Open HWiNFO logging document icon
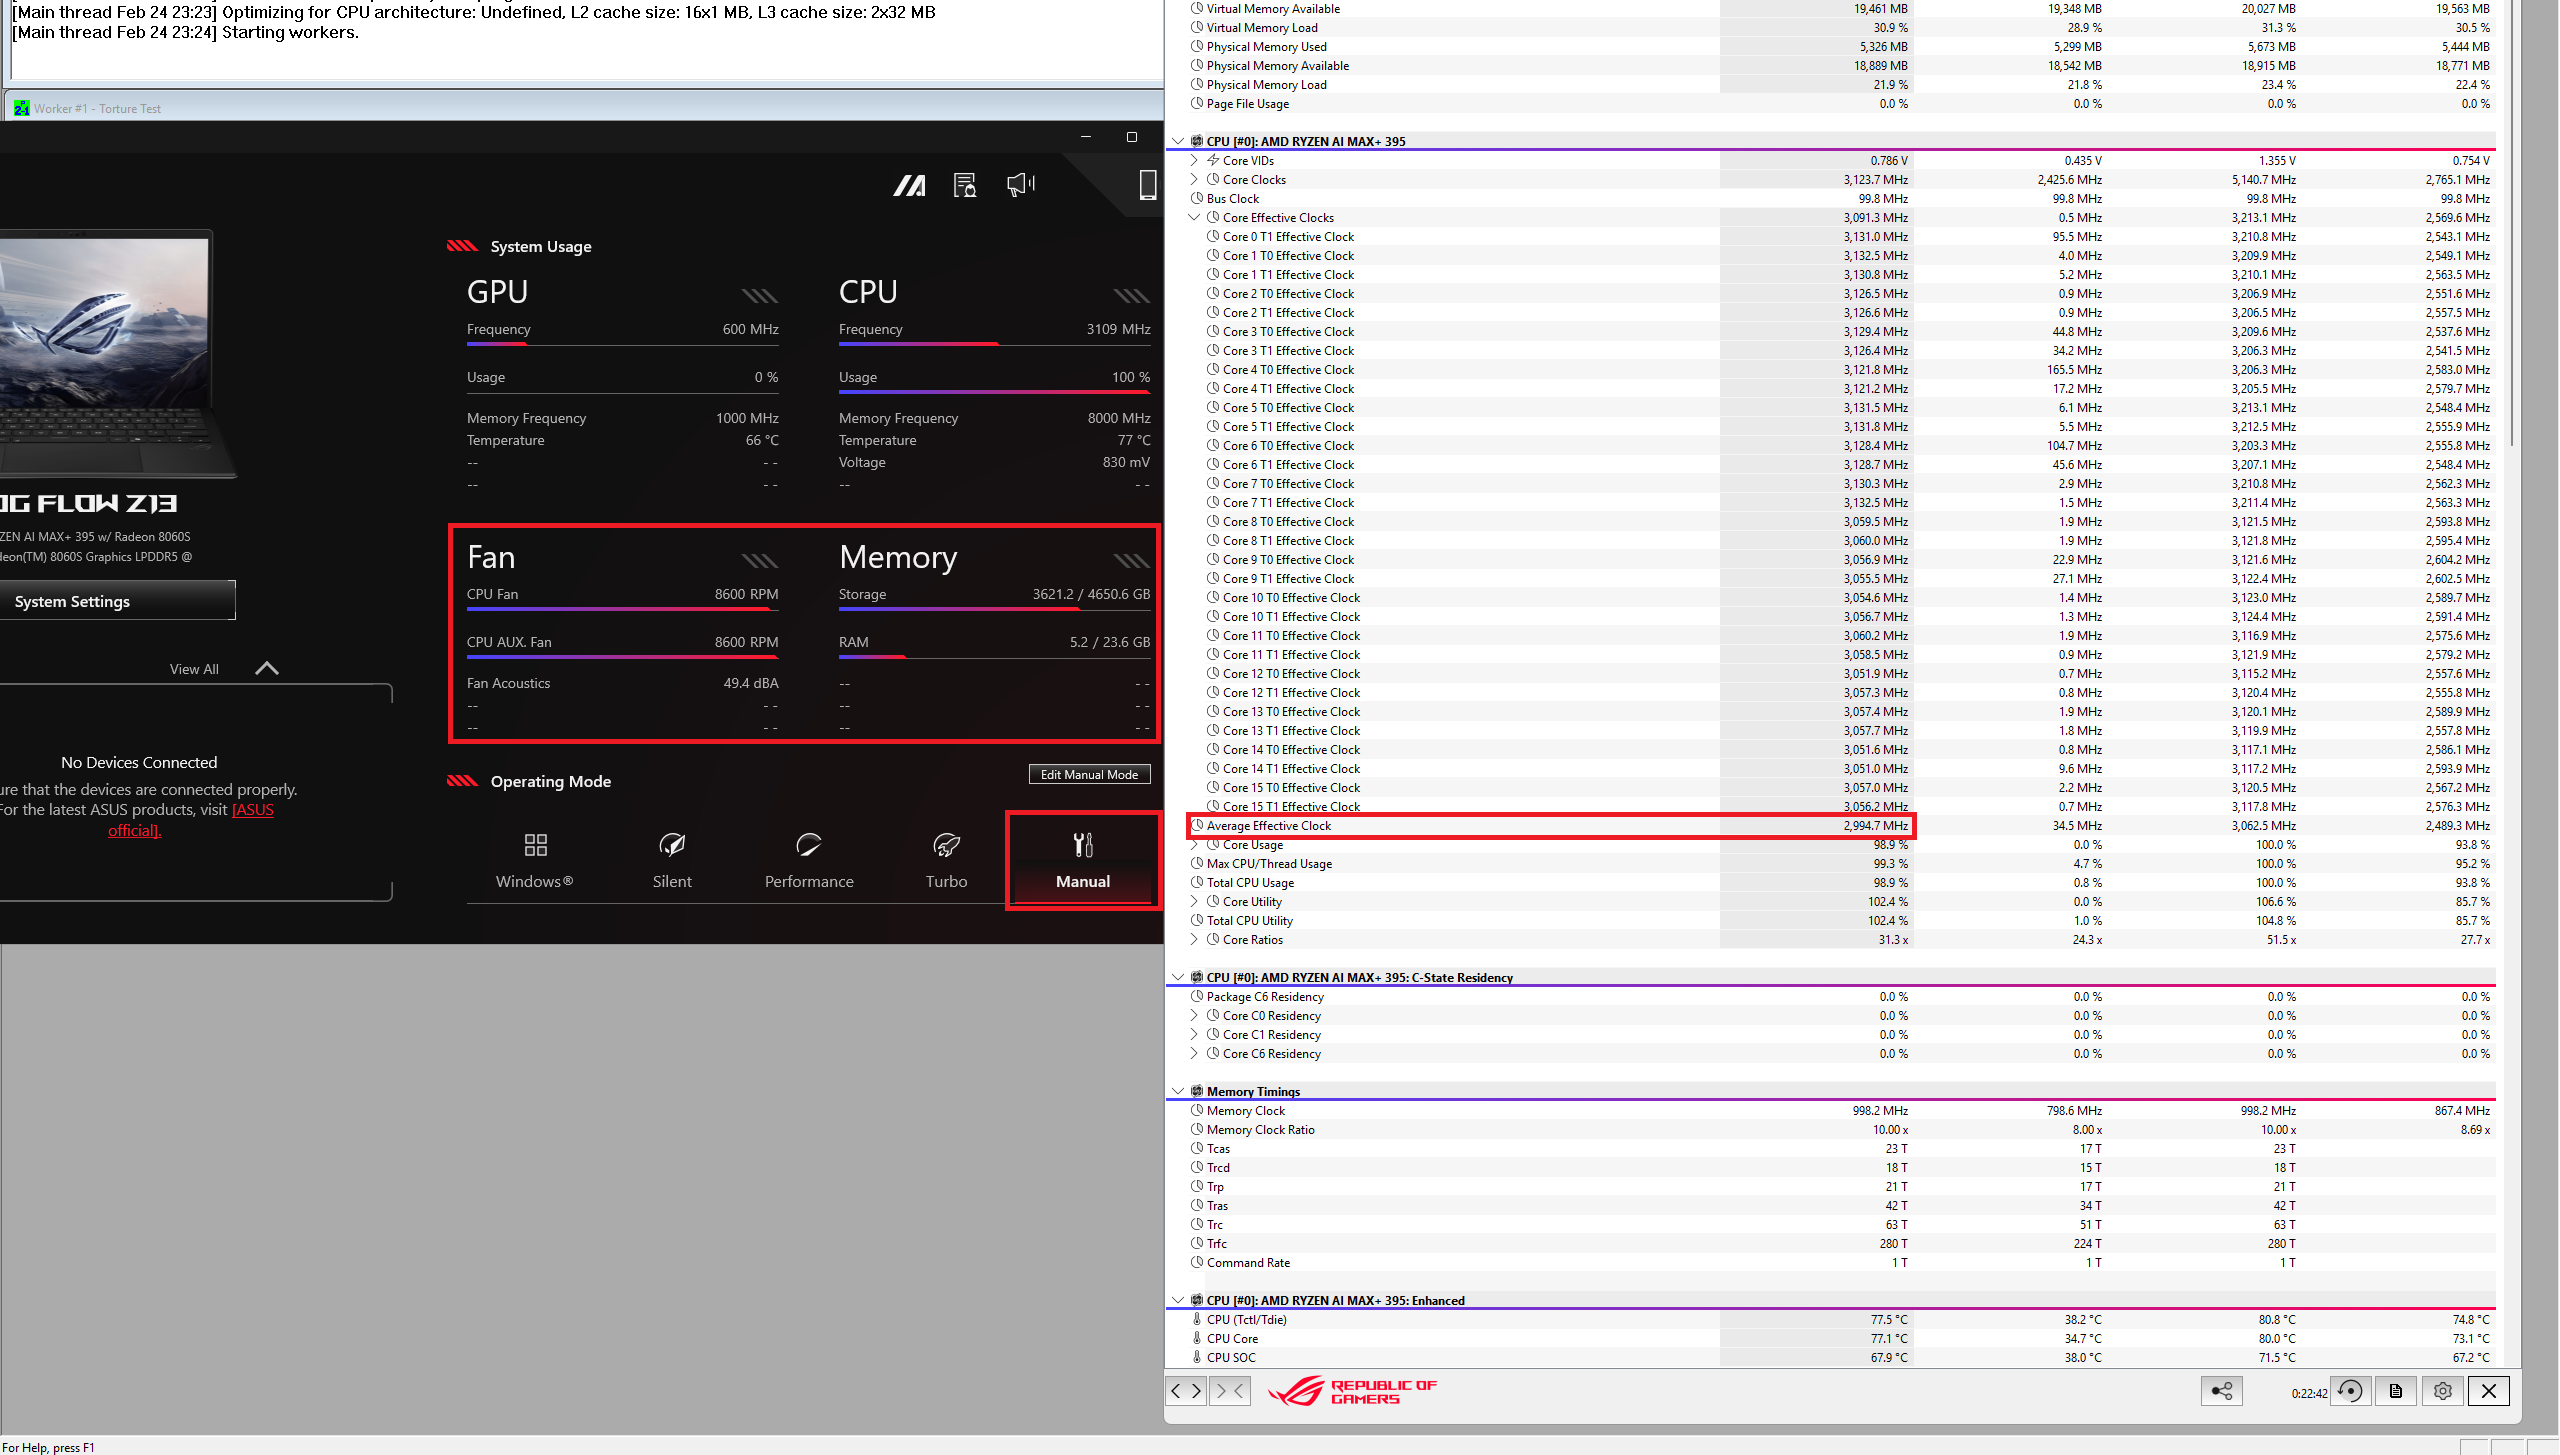2560x1455 pixels. 2396,1391
